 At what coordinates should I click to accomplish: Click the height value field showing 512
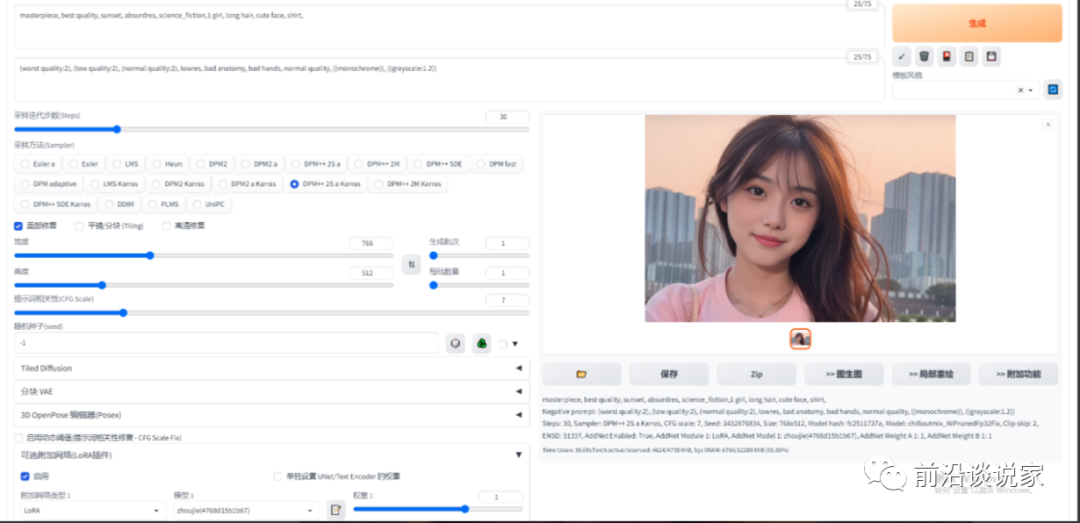point(371,273)
